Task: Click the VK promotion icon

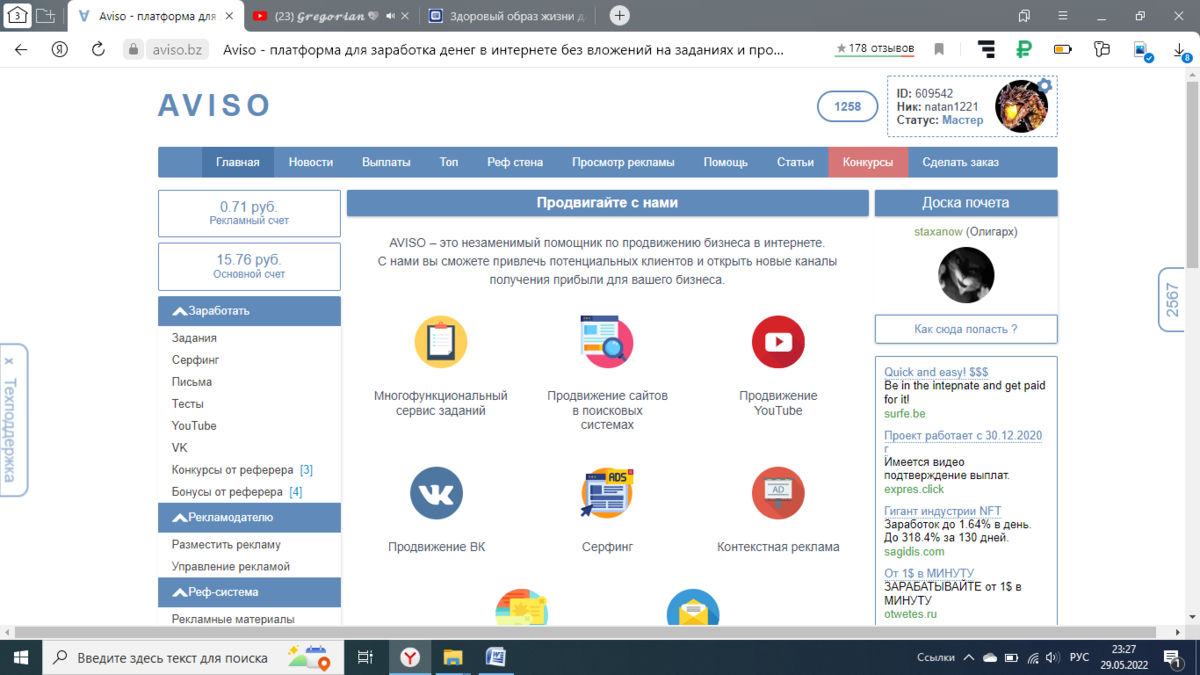Action: click(436, 493)
